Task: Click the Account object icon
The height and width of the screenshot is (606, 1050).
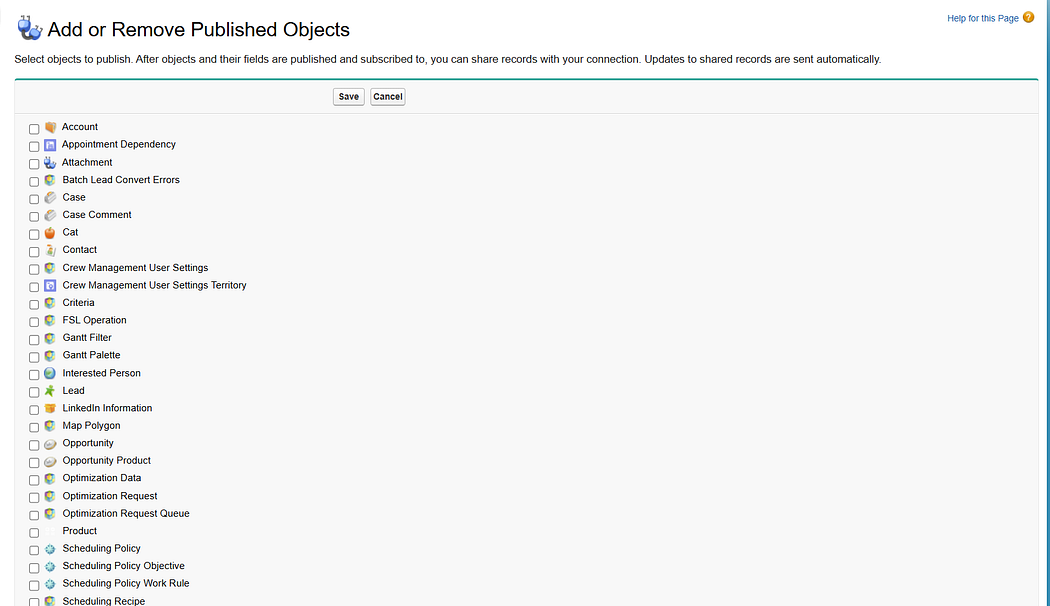Action: tap(50, 127)
